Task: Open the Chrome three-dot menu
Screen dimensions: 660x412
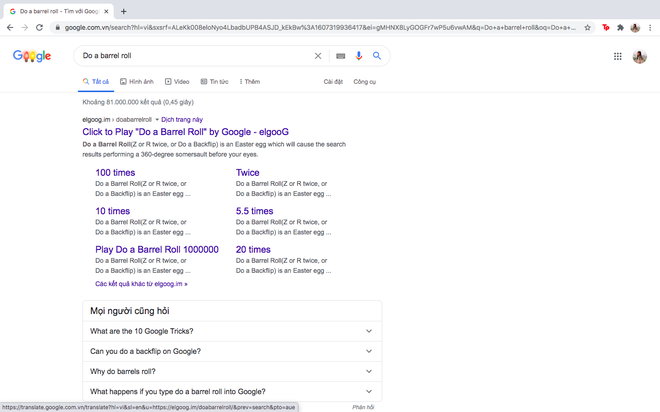Action: tap(650, 28)
